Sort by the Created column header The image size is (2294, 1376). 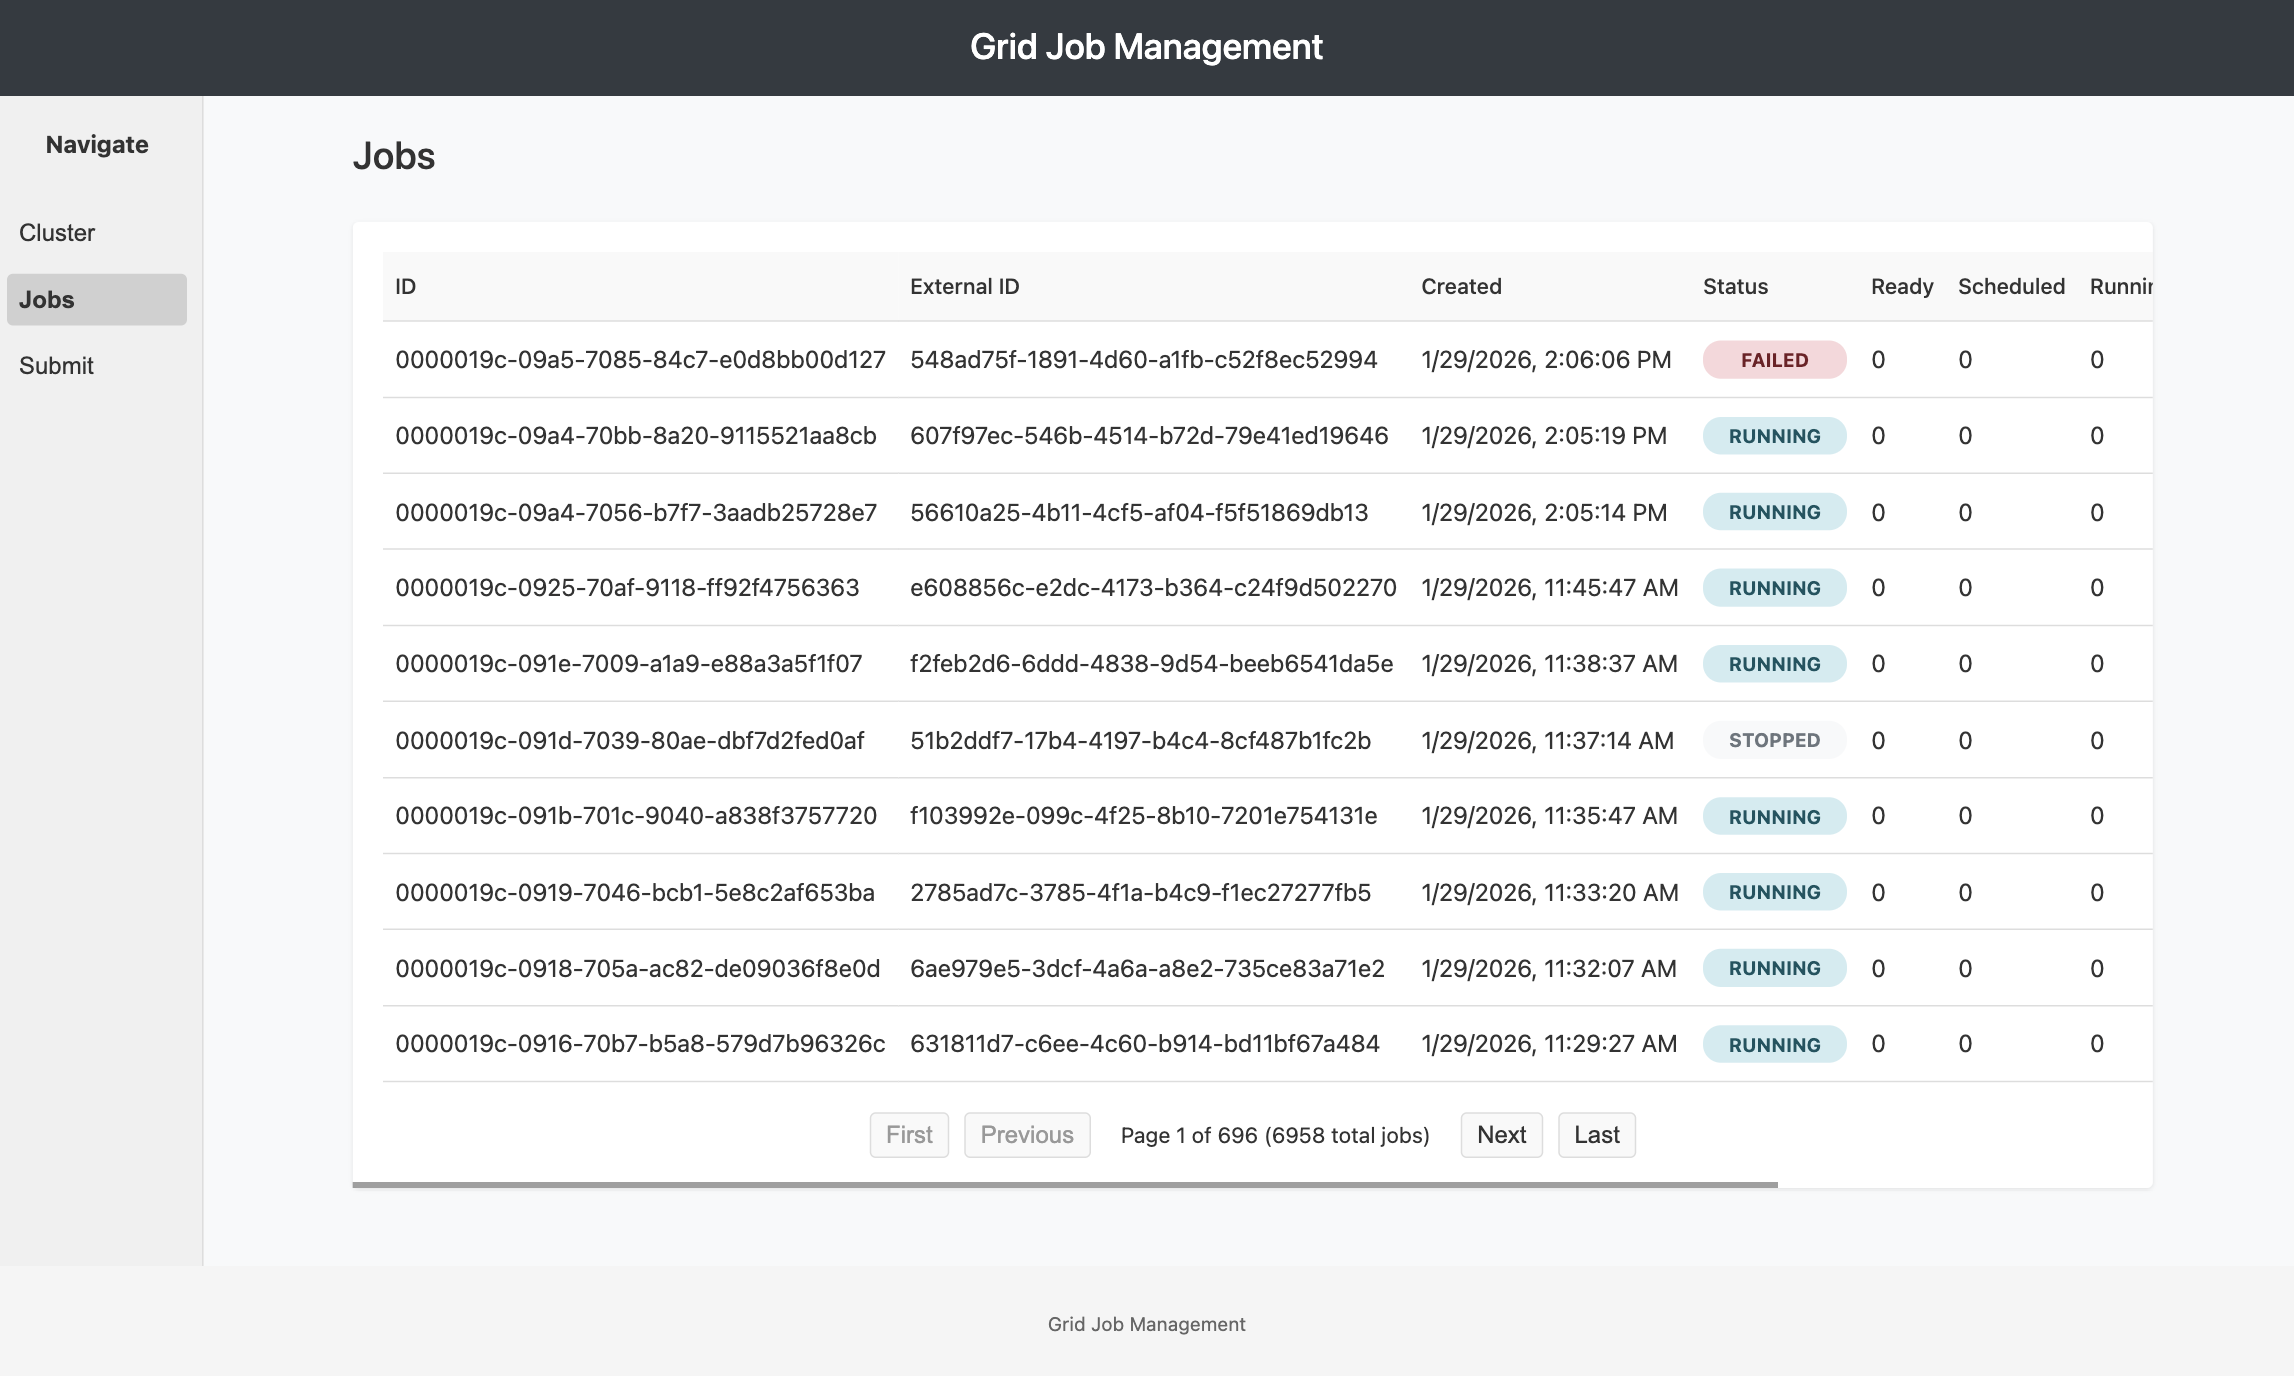point(1460,286)
